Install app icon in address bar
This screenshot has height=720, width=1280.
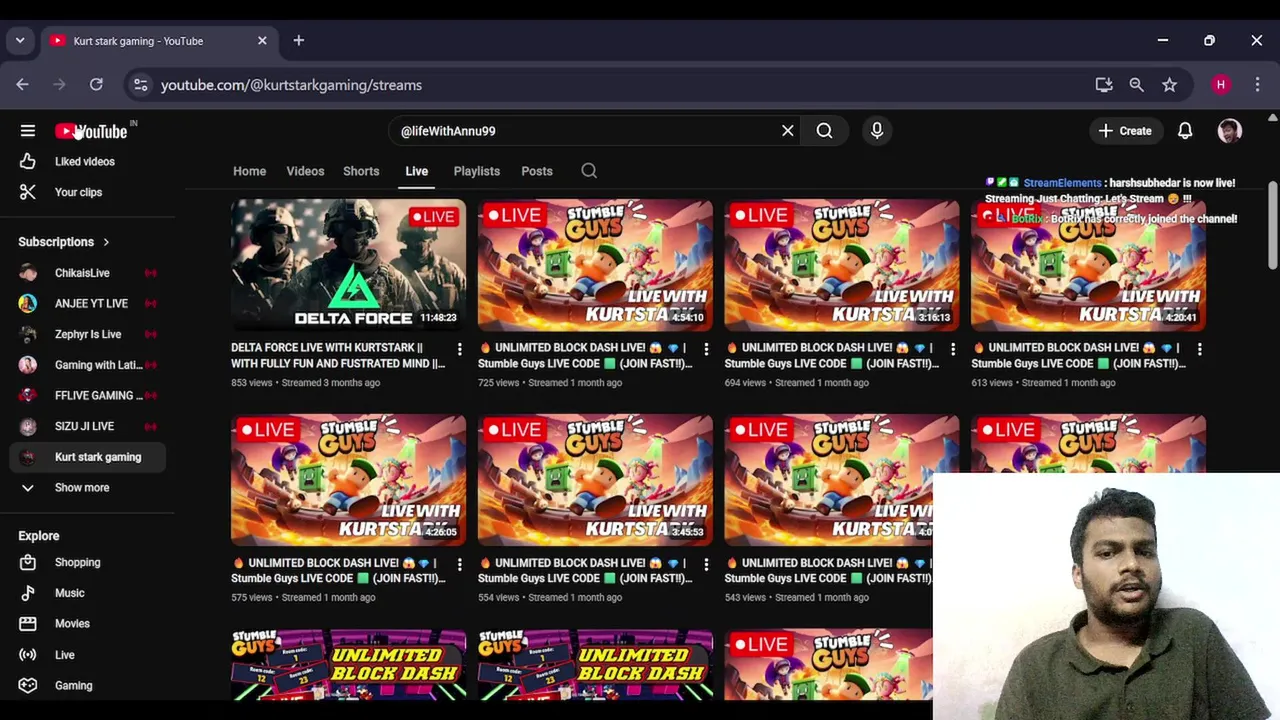[1104, 85]
